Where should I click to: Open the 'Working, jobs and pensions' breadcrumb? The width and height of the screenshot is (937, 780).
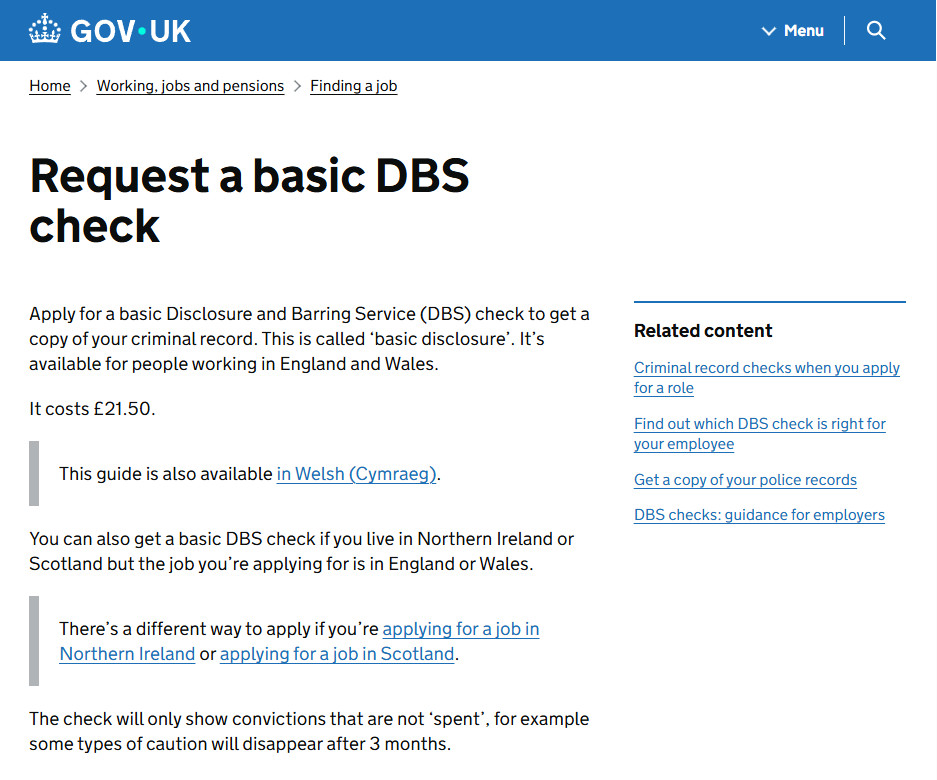pyautogui.click(x=190, y=86)
